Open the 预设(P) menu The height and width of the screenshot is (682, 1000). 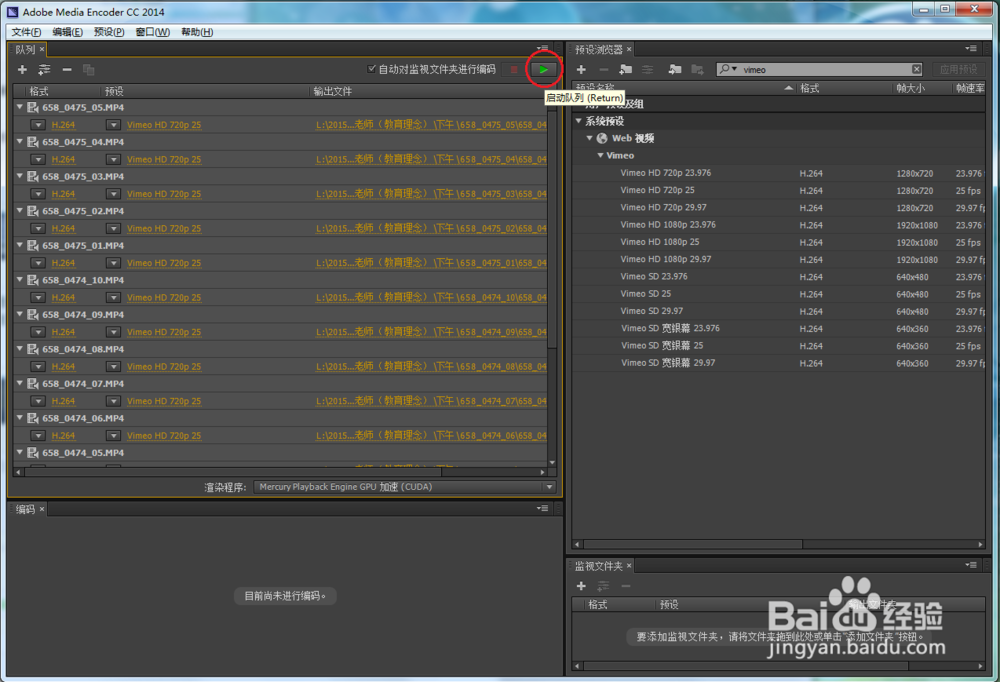click(x=109, y=32)
